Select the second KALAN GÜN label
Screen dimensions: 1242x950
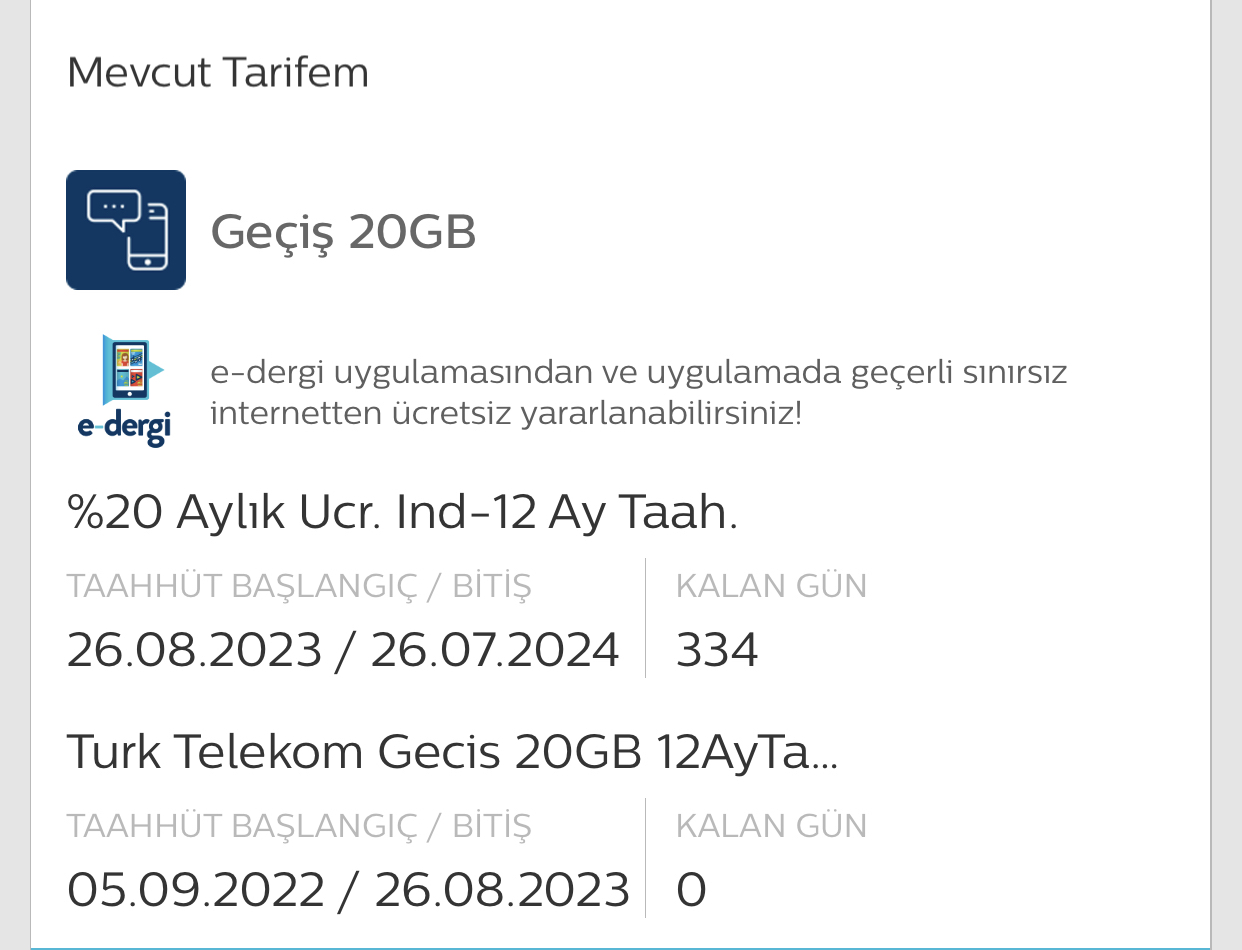tap(771, 826)
